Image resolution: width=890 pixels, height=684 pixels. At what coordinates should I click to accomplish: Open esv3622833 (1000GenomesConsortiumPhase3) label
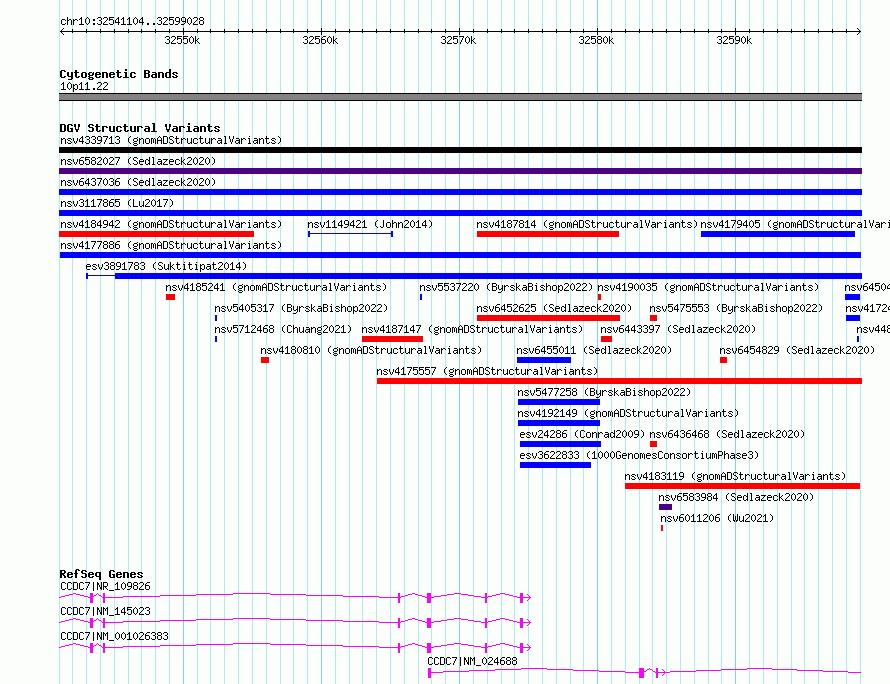pyautogui.click(x=639, y=455)
